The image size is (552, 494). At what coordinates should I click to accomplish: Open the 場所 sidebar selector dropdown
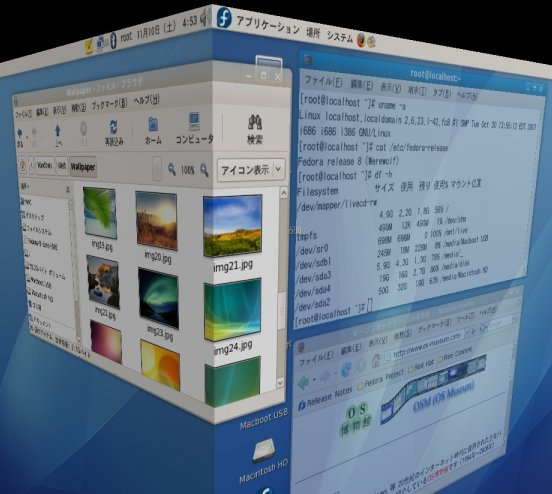pos(25,186)
